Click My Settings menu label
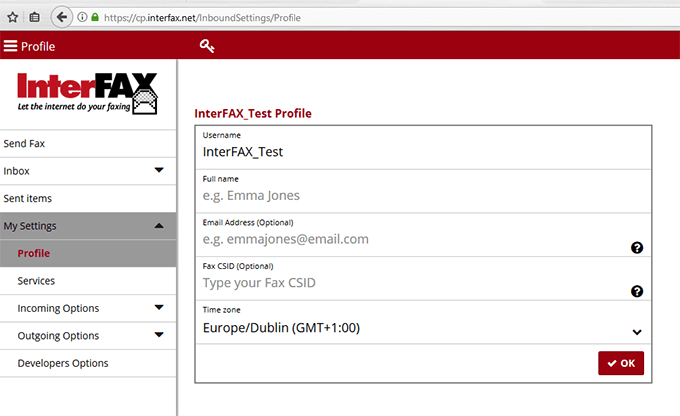 tap(30, 226)
